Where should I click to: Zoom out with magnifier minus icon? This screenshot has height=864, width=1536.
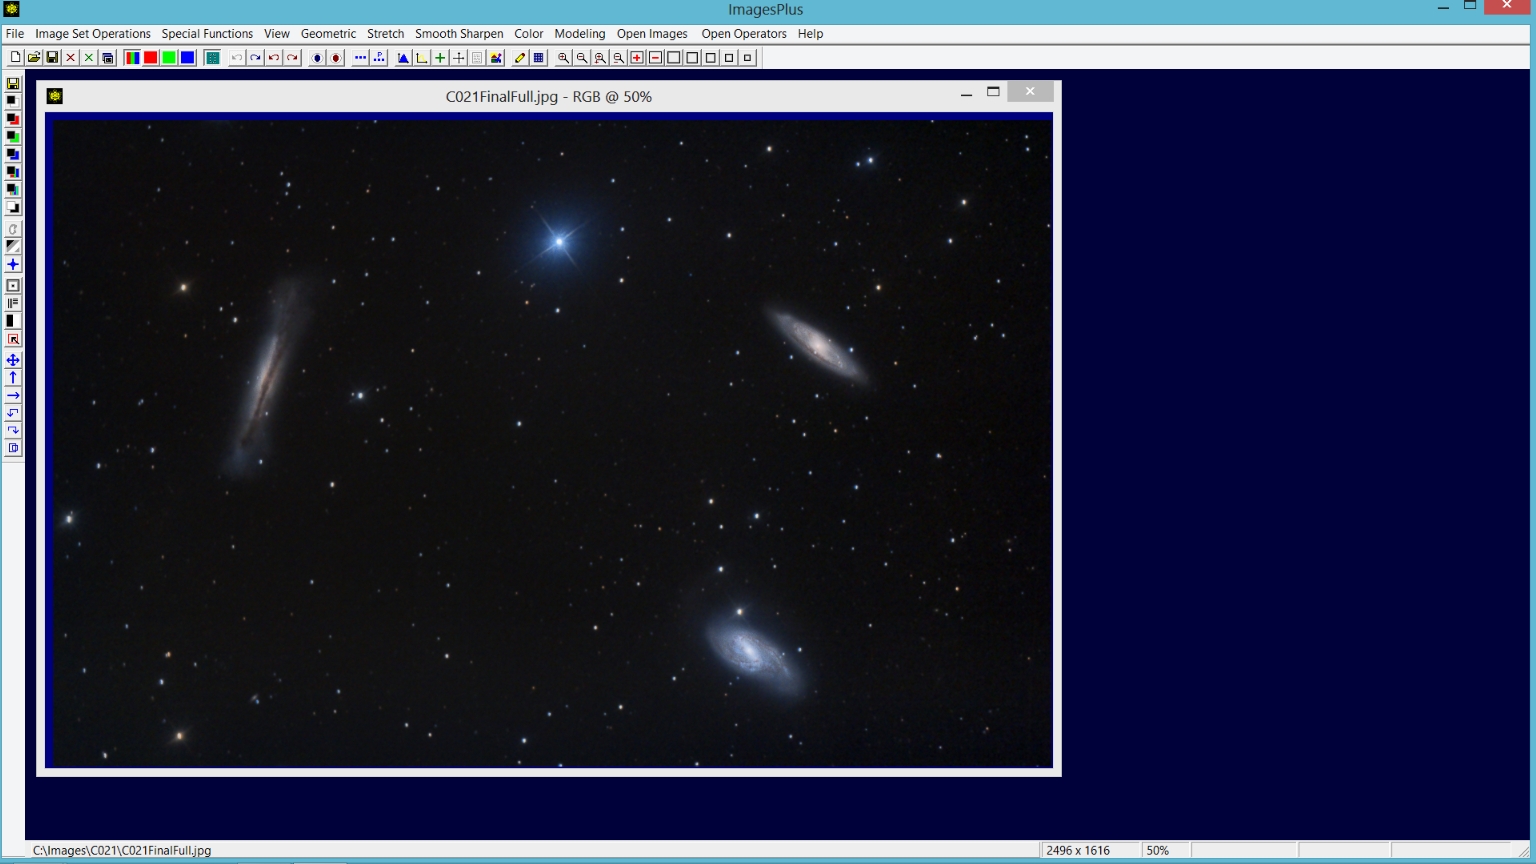[x=582, y=58]
